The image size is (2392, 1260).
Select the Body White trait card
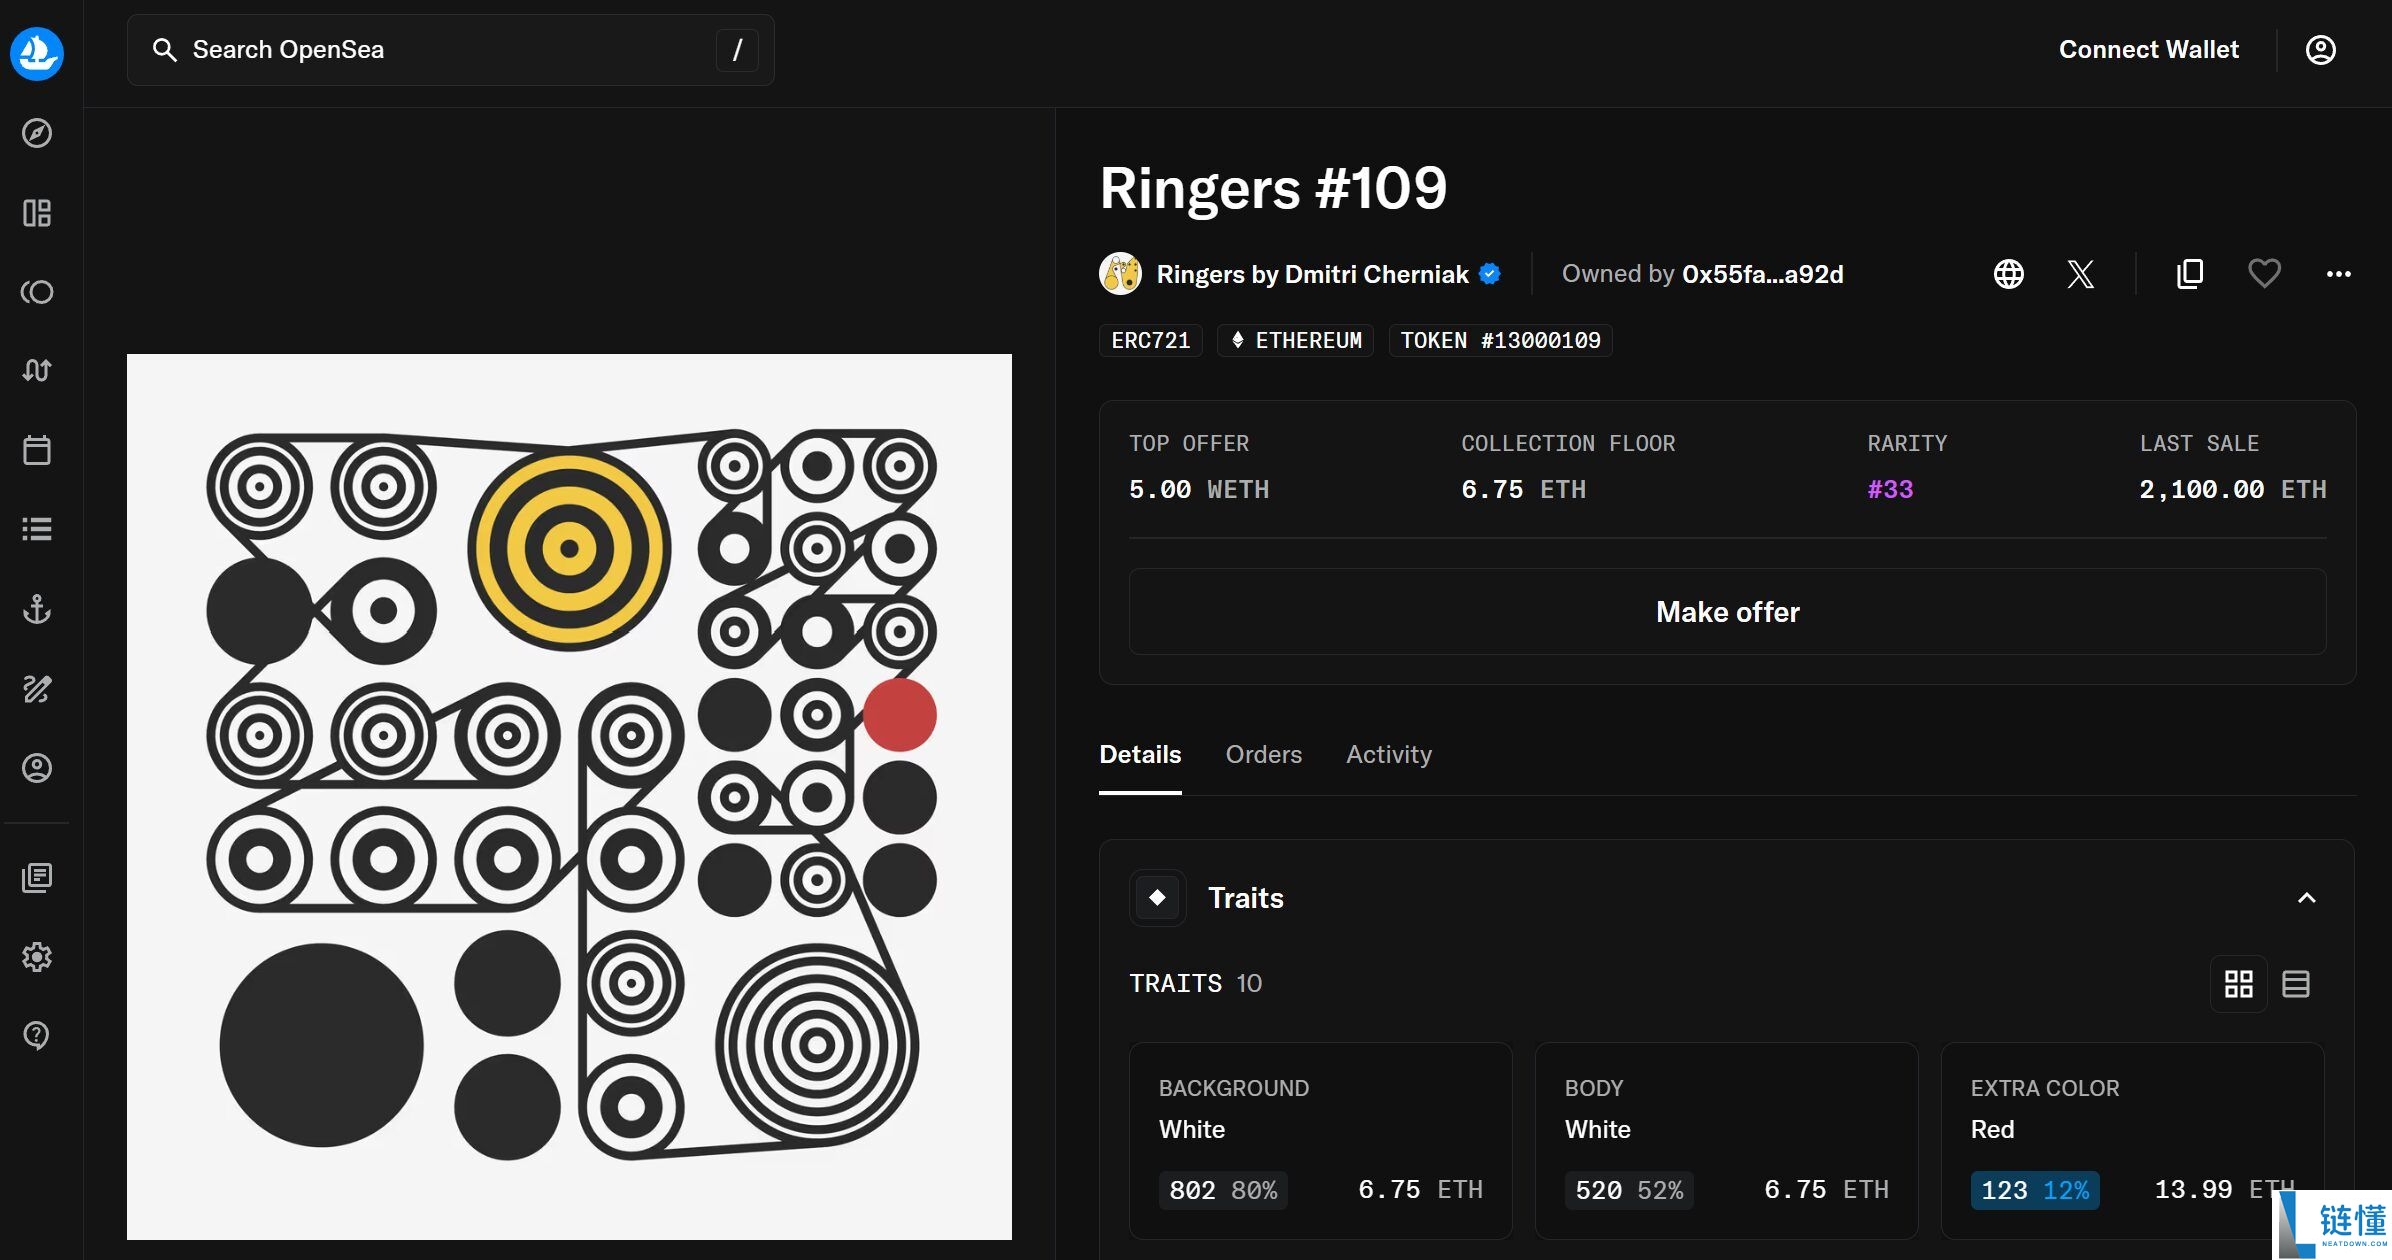1726,1141
